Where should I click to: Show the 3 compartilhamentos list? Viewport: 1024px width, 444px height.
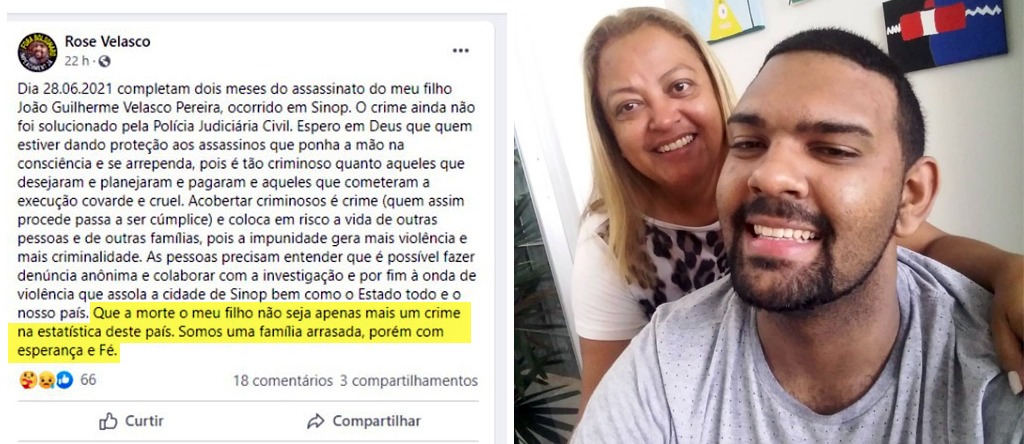(409, 381)
